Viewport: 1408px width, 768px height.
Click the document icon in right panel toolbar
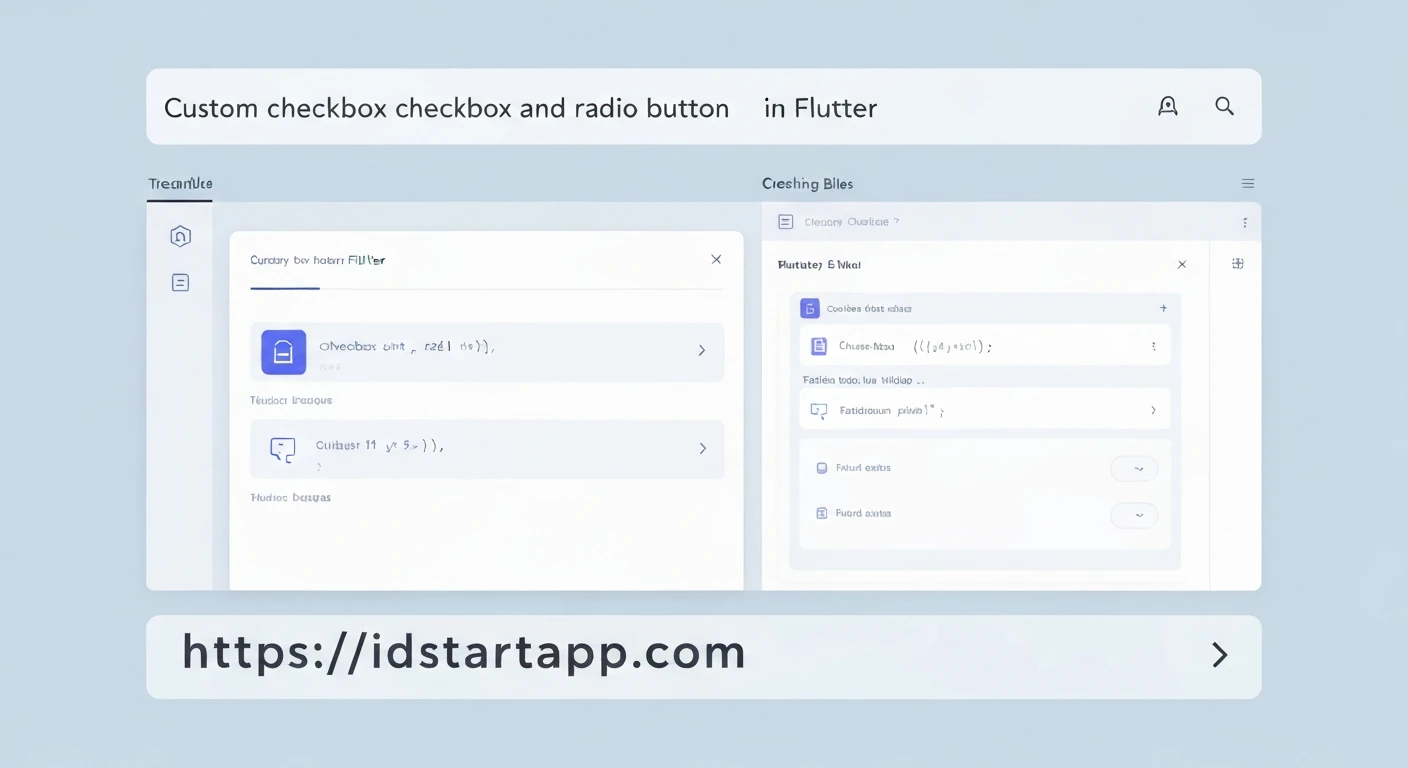786,222
